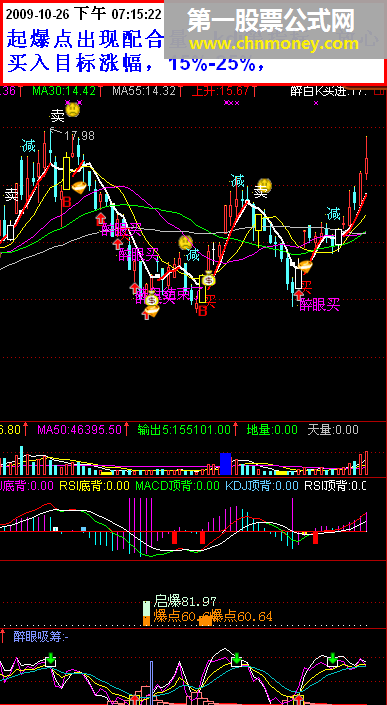Click the diamond icon below the 醉眼结束了 money bag
This screenshot has height=705, width=387.
pos(152,310)
